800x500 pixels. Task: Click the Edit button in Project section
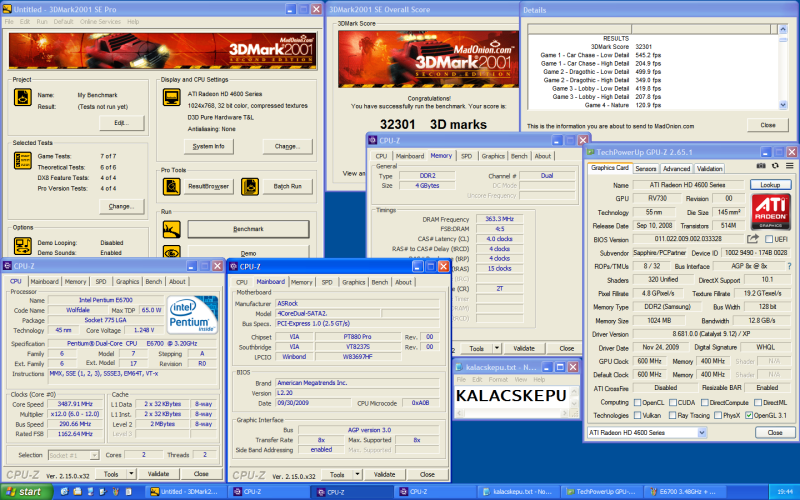(x=121, y=123)
